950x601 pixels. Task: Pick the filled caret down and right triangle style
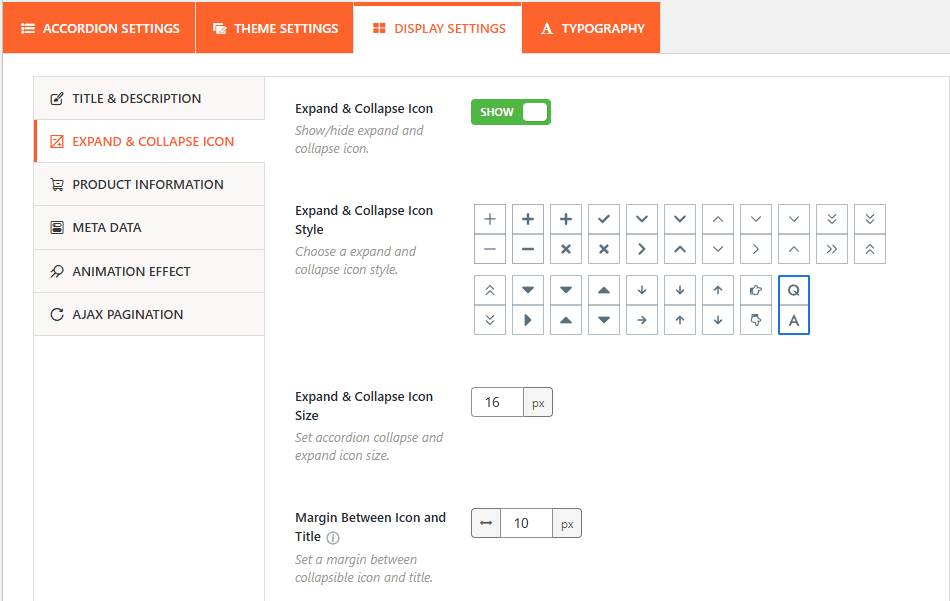tap(527, 305)
